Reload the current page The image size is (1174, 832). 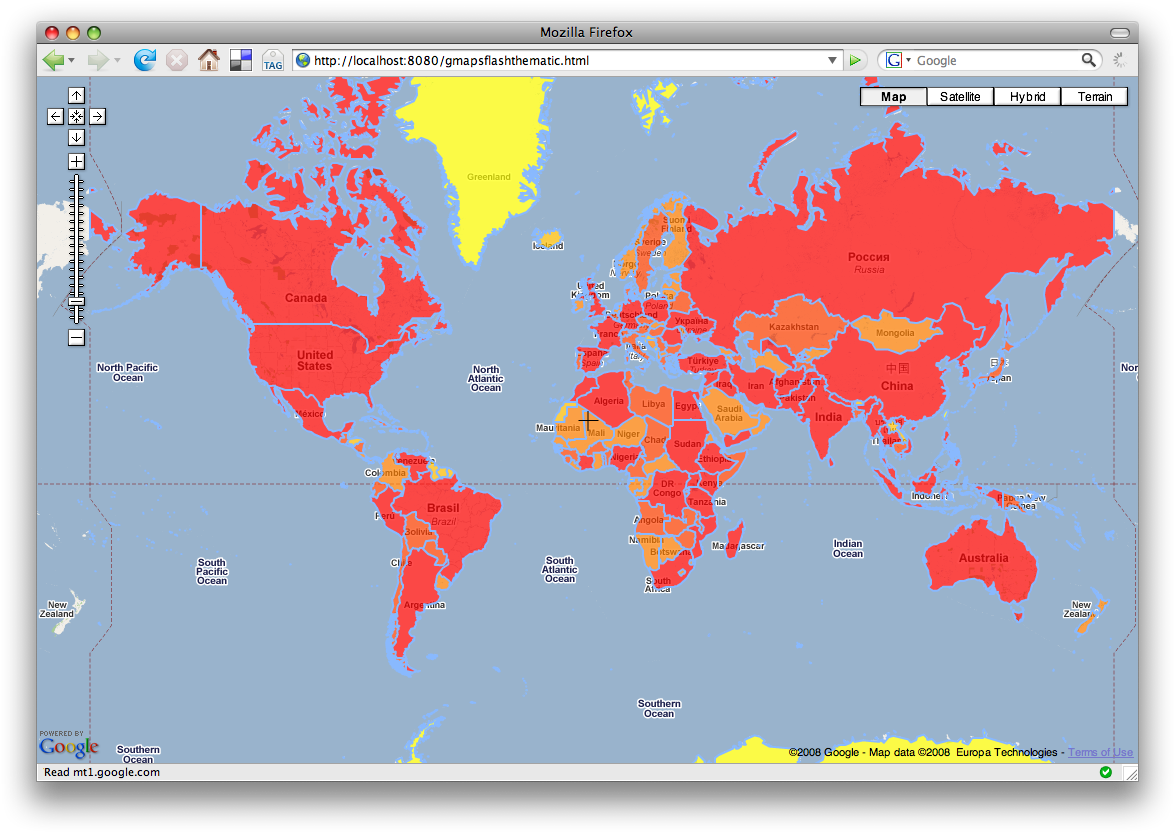tap(144, 60)
